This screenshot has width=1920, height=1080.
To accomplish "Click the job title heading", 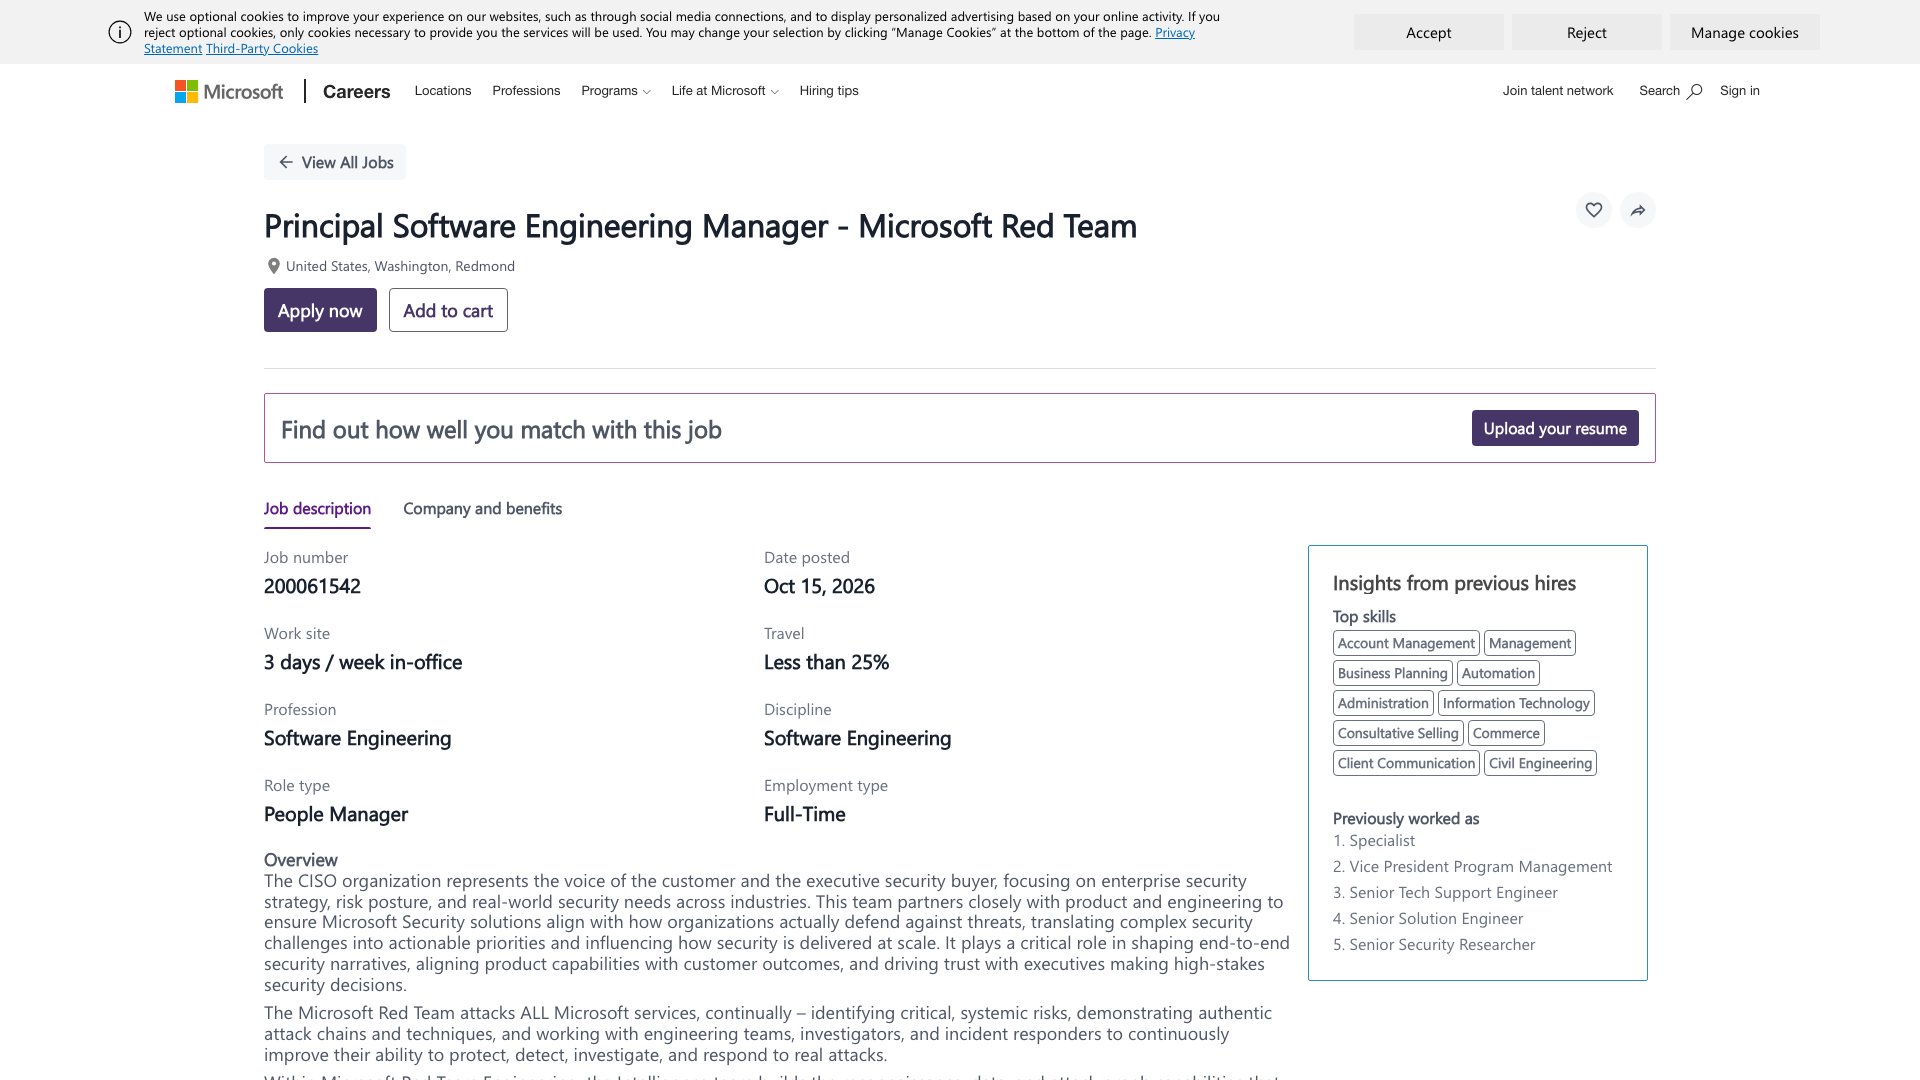I will [700, 226].
